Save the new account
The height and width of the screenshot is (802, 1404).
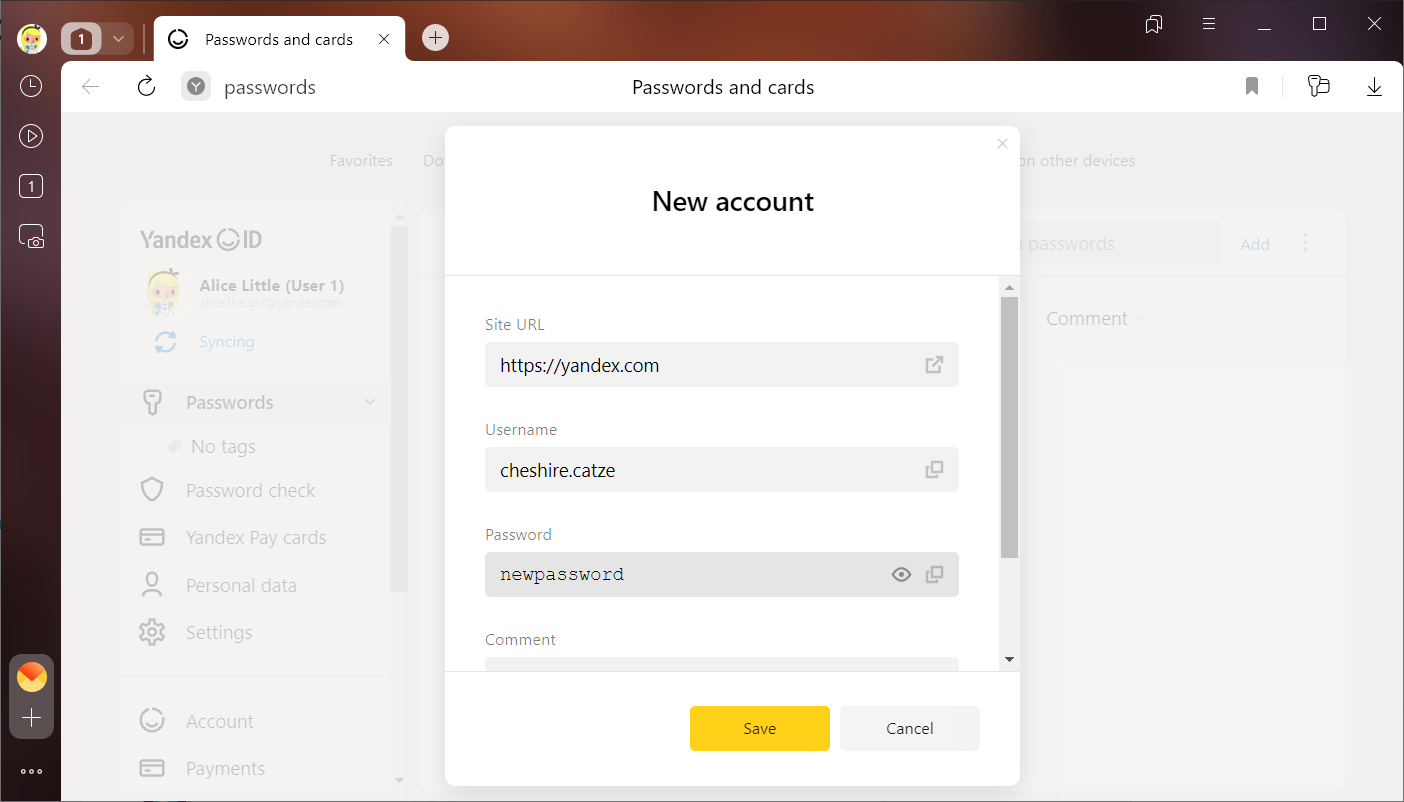click(759, 728)
